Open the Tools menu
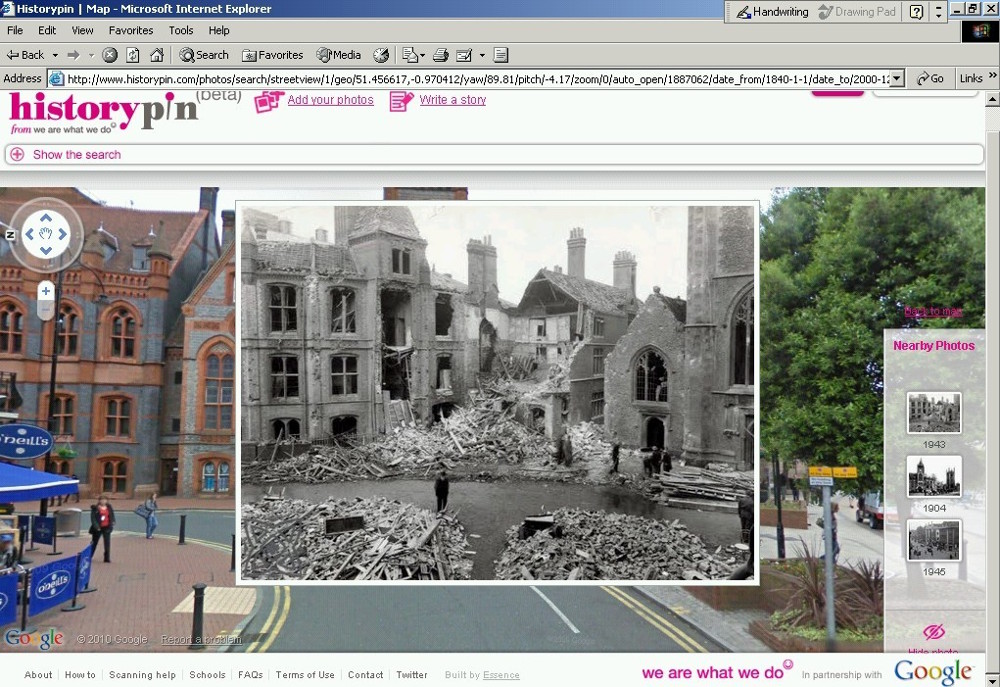 181,31
